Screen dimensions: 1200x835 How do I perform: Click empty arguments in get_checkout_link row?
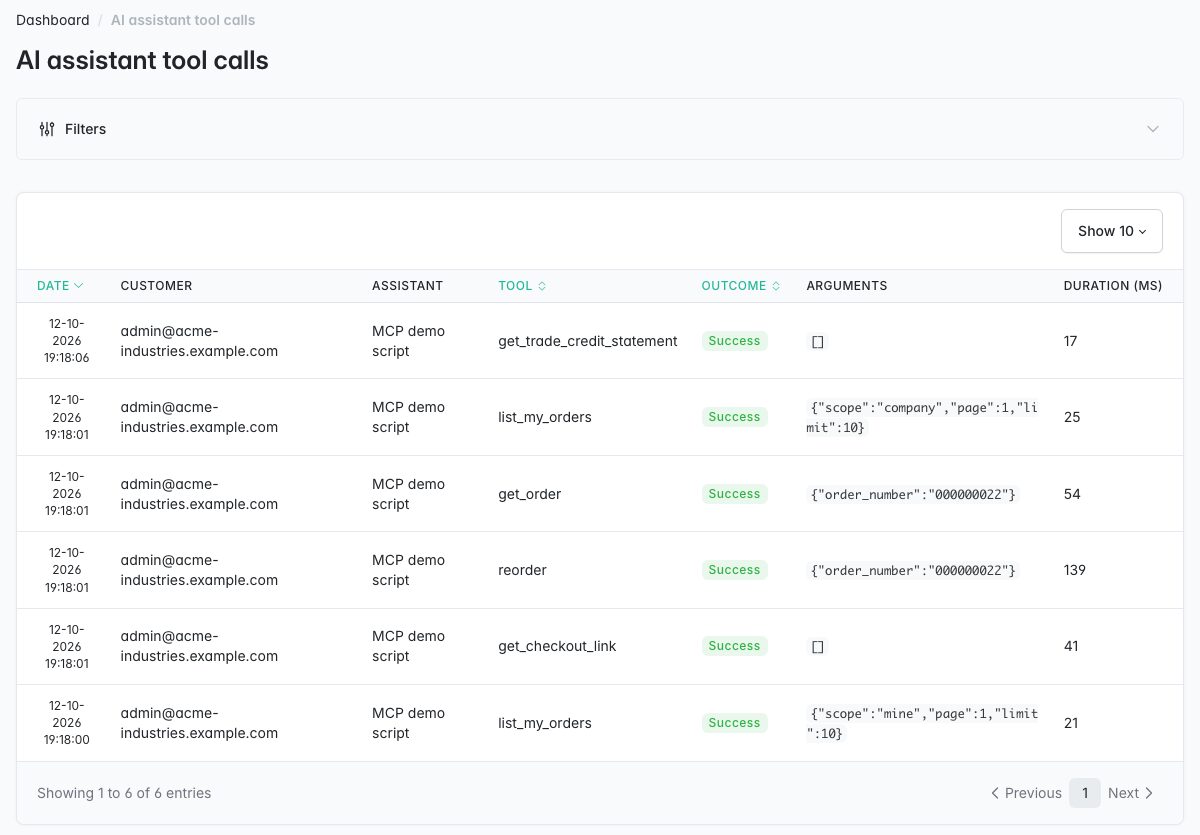[x=817, y=647]
